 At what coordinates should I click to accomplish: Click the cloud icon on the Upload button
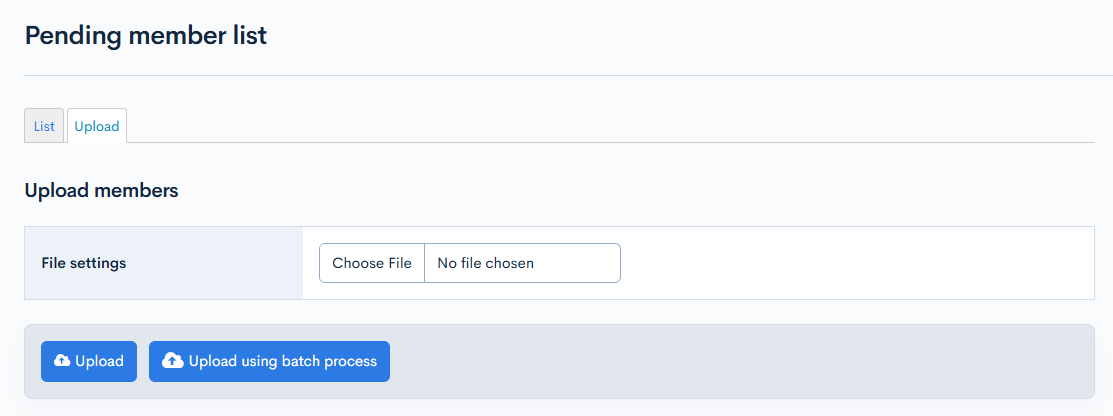(x=62, y=361)
